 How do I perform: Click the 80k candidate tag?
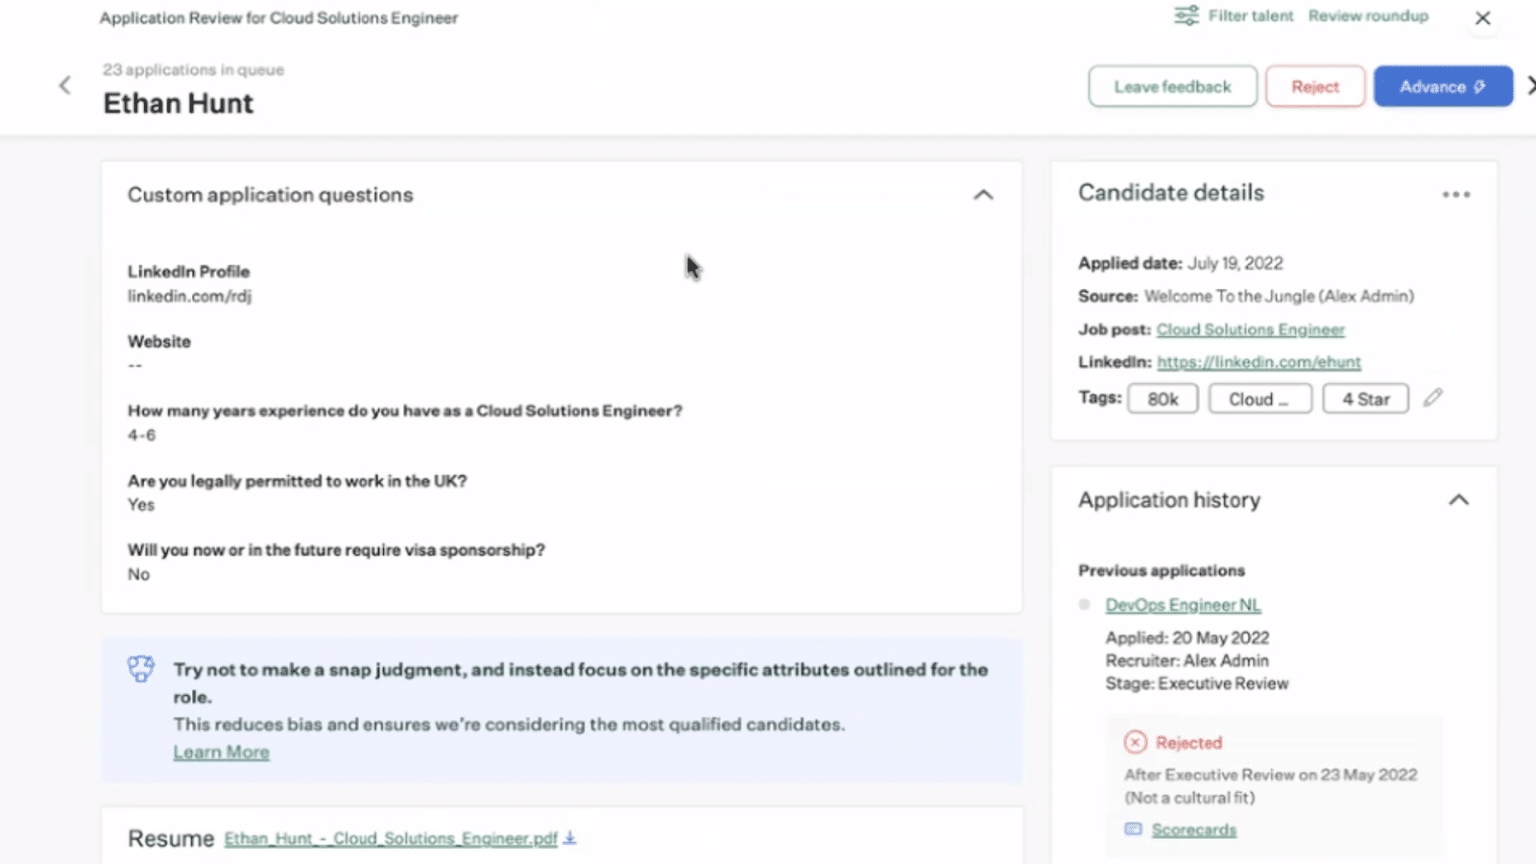coord(1162,398)
